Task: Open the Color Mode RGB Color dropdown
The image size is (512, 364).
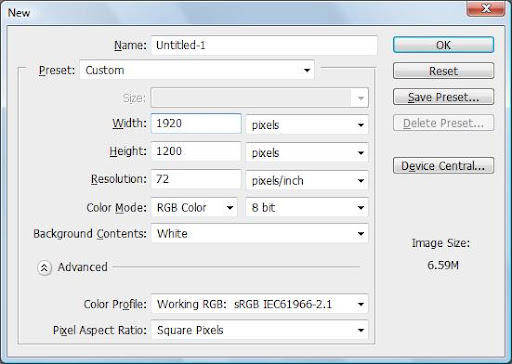Action: coord(194,207)
